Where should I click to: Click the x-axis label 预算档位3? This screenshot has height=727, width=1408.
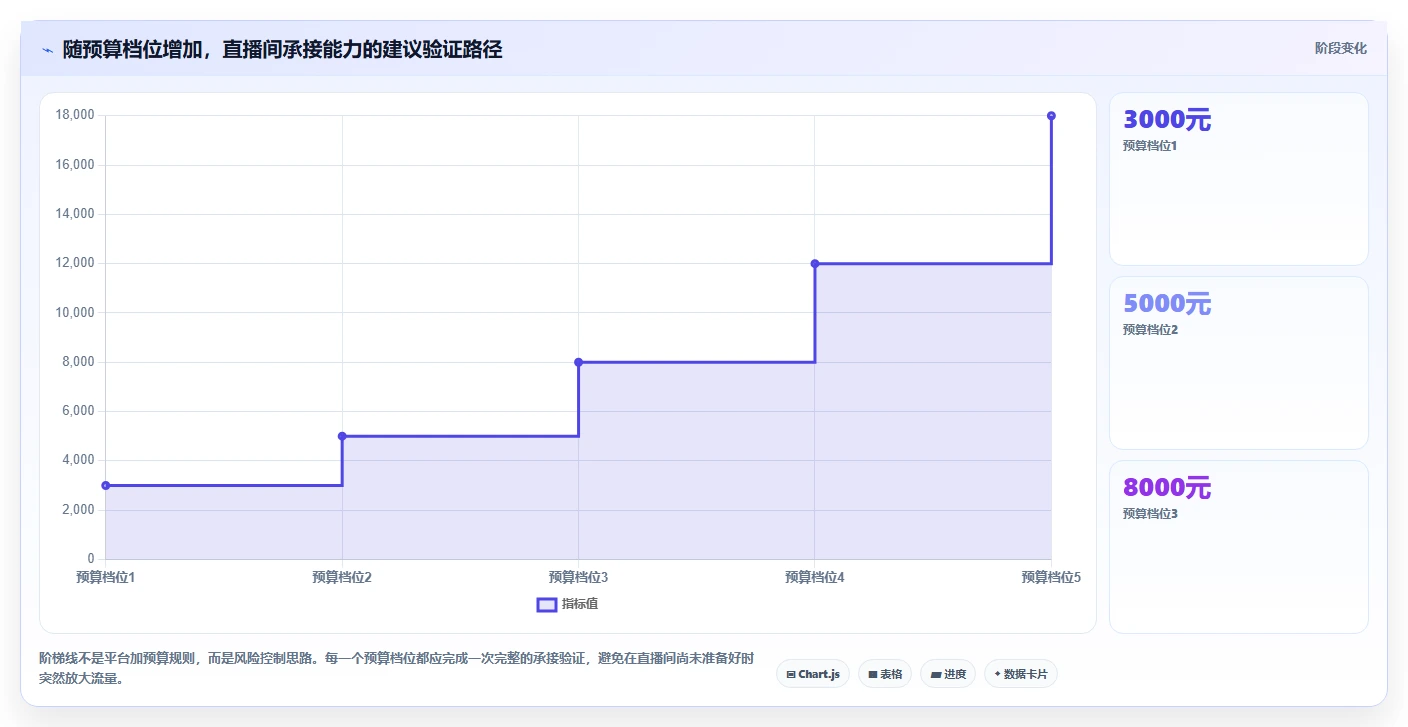click(x=579, y=577)
